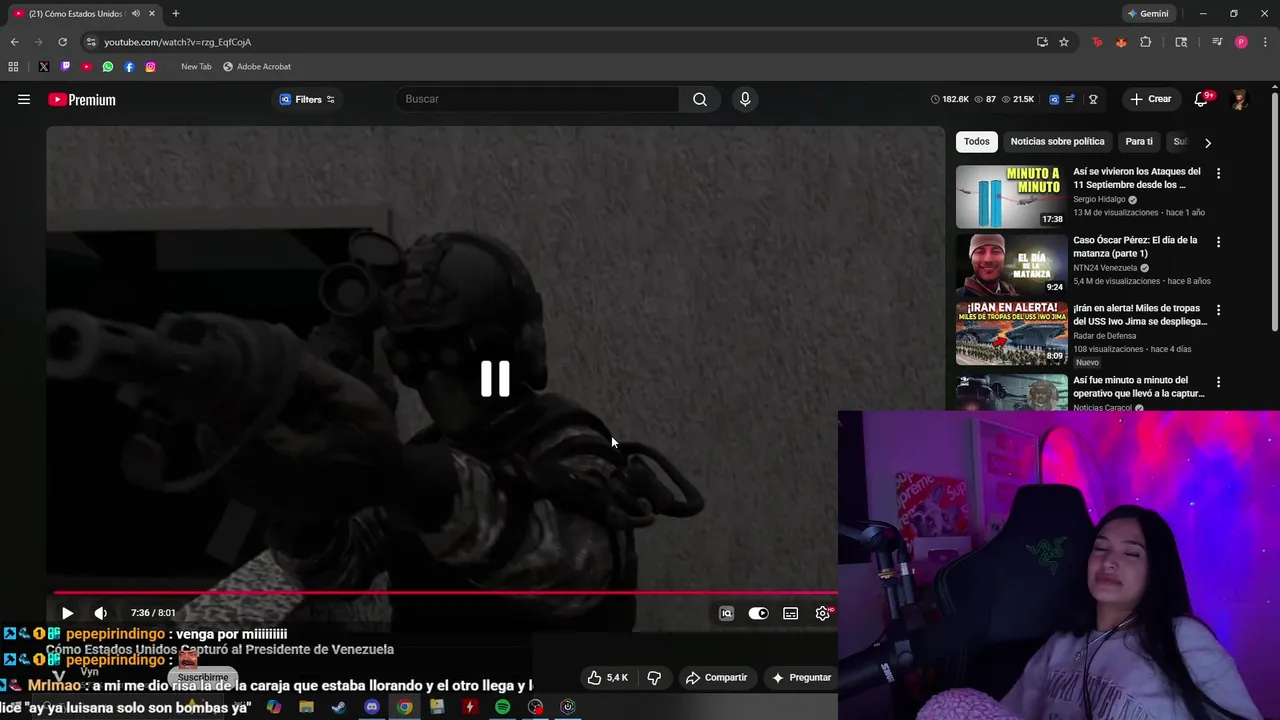Open the vidIQ Filters button
Screen dimensions: 1280x720
click(307, 99)
